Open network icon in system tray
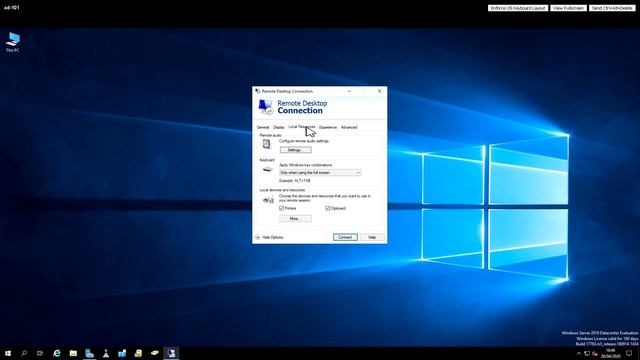 point(587,353)
